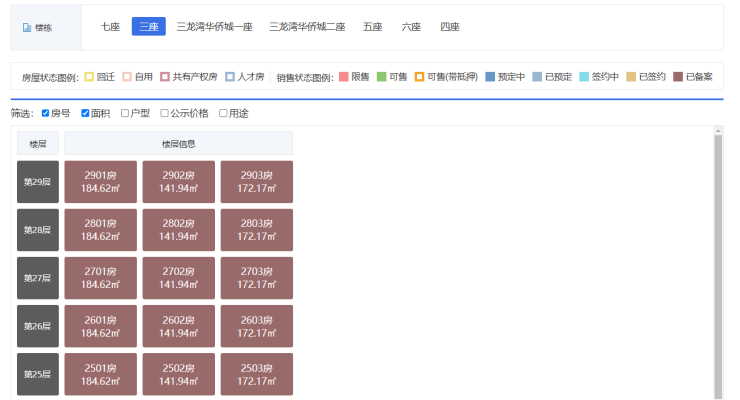Open room 2901房 details
Screen dimensions: 740x400
point(100,182)
